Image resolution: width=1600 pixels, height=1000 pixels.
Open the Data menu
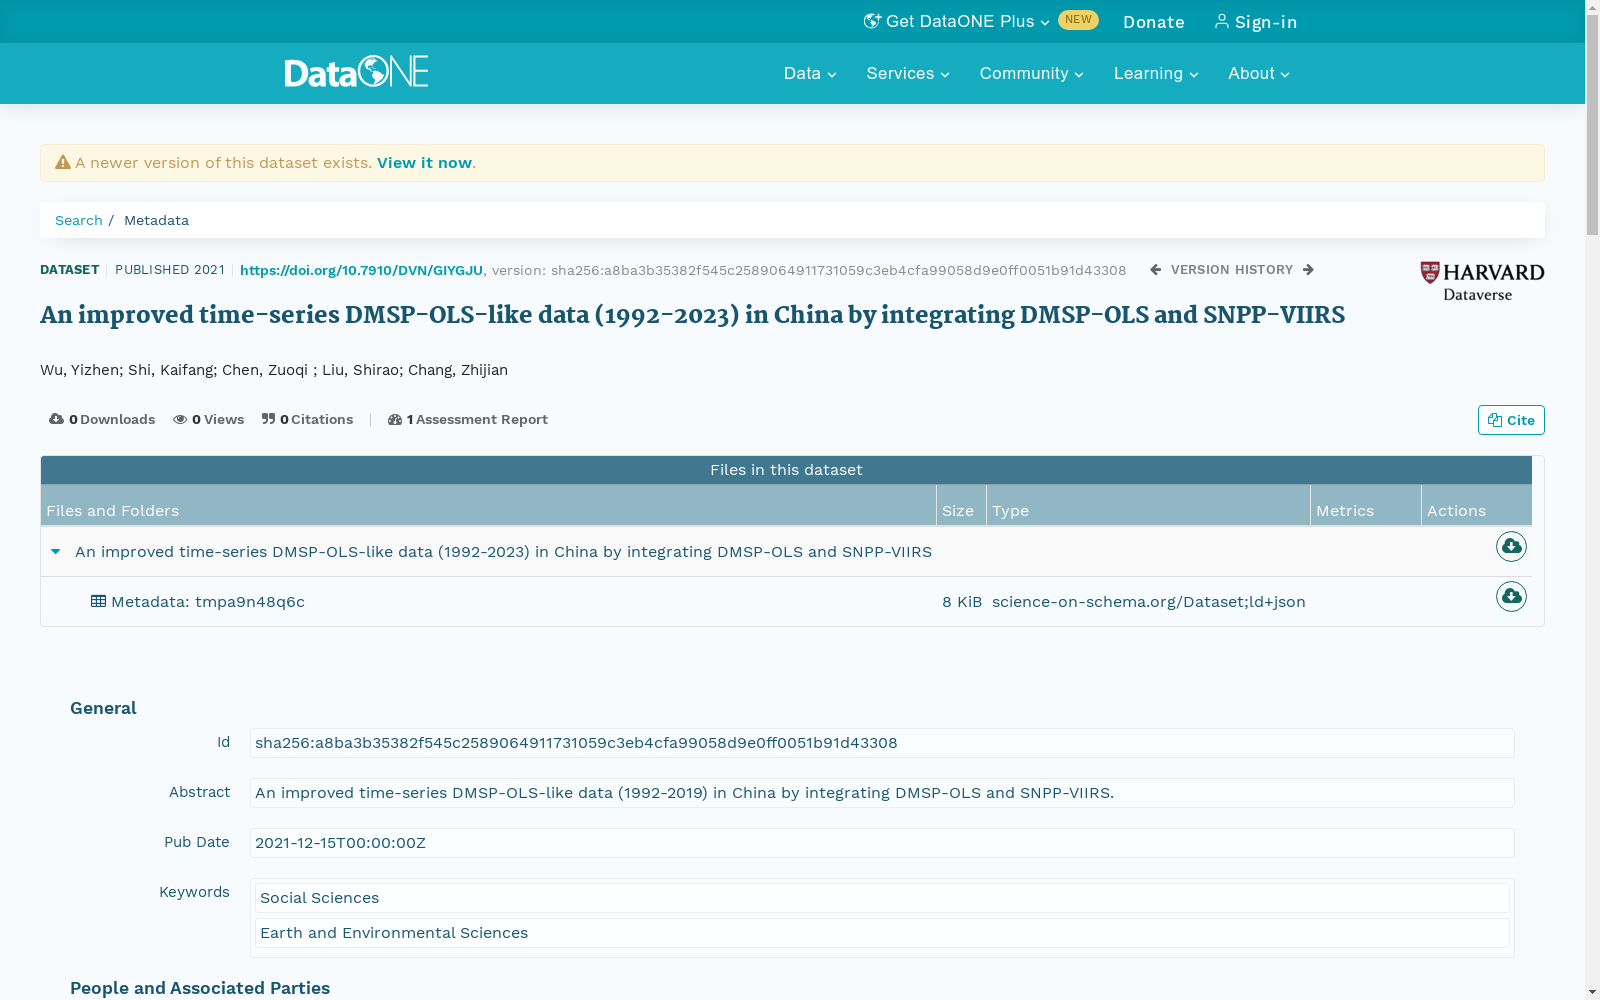(x=810, y=73)
